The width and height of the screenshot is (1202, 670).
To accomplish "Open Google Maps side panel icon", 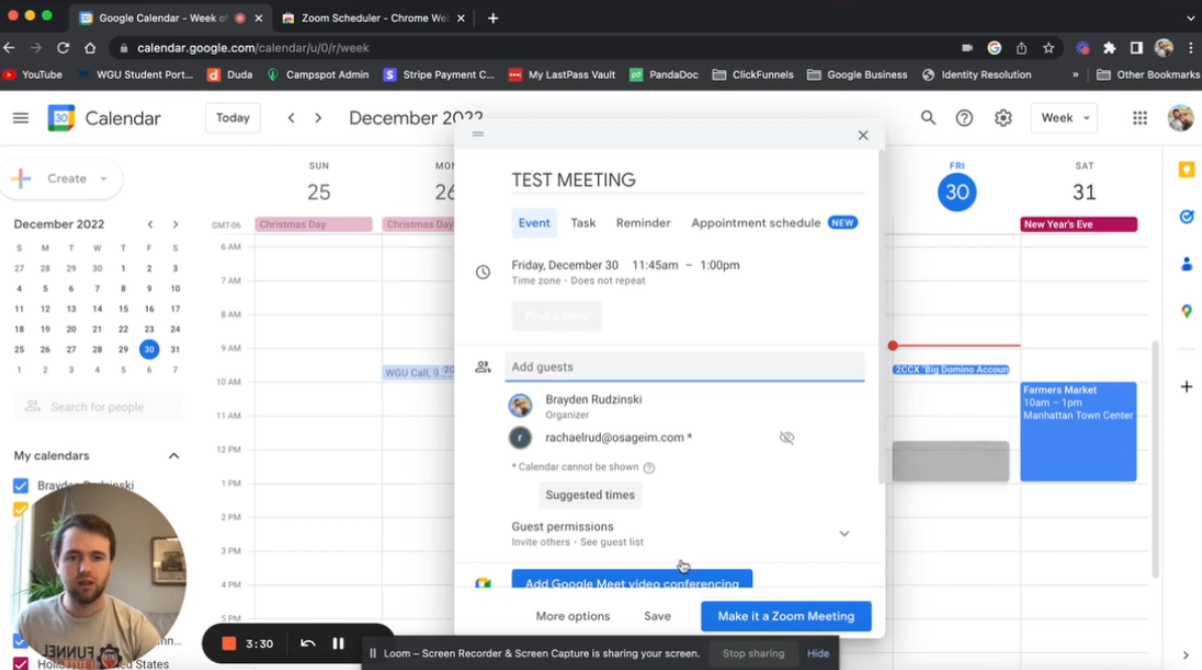I will [1186, 298].
